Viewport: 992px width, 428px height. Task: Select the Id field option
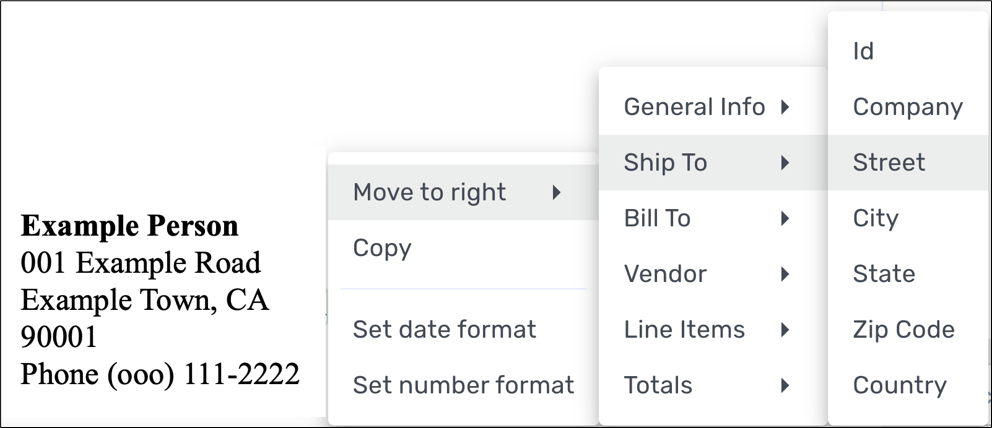[x=863, y=51]
